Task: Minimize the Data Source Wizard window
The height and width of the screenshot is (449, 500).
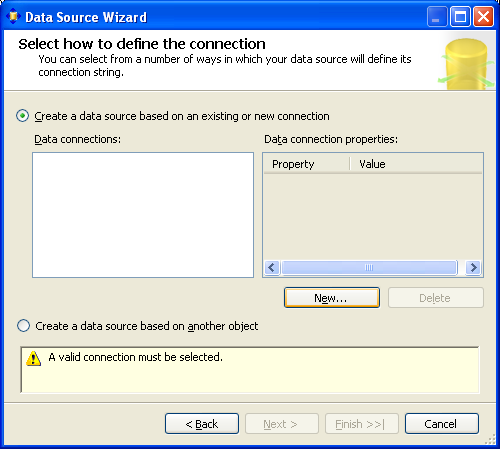Action: [437, 17]
